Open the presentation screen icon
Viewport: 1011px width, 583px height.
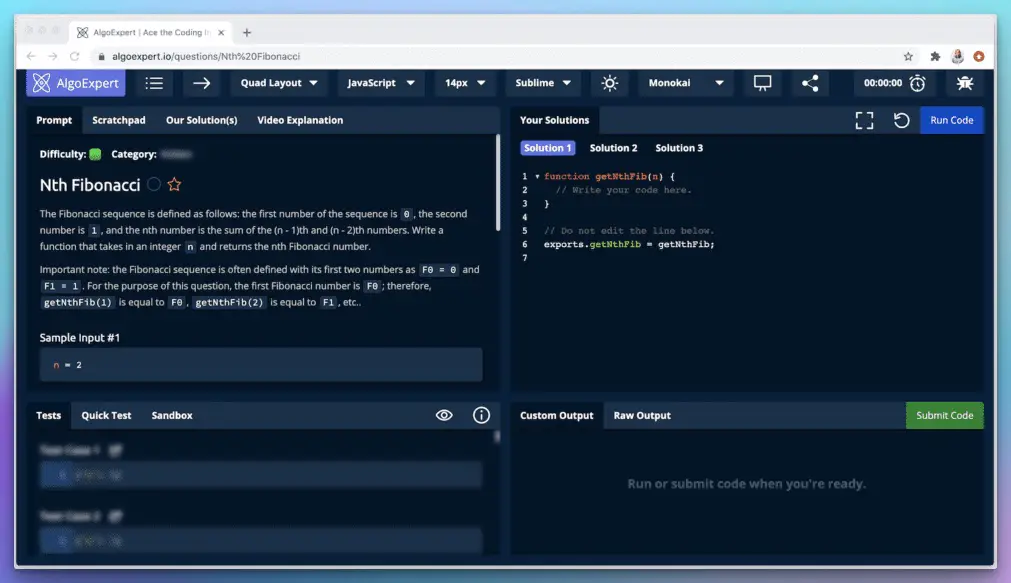pyautogui.click(x=762, y=83)
